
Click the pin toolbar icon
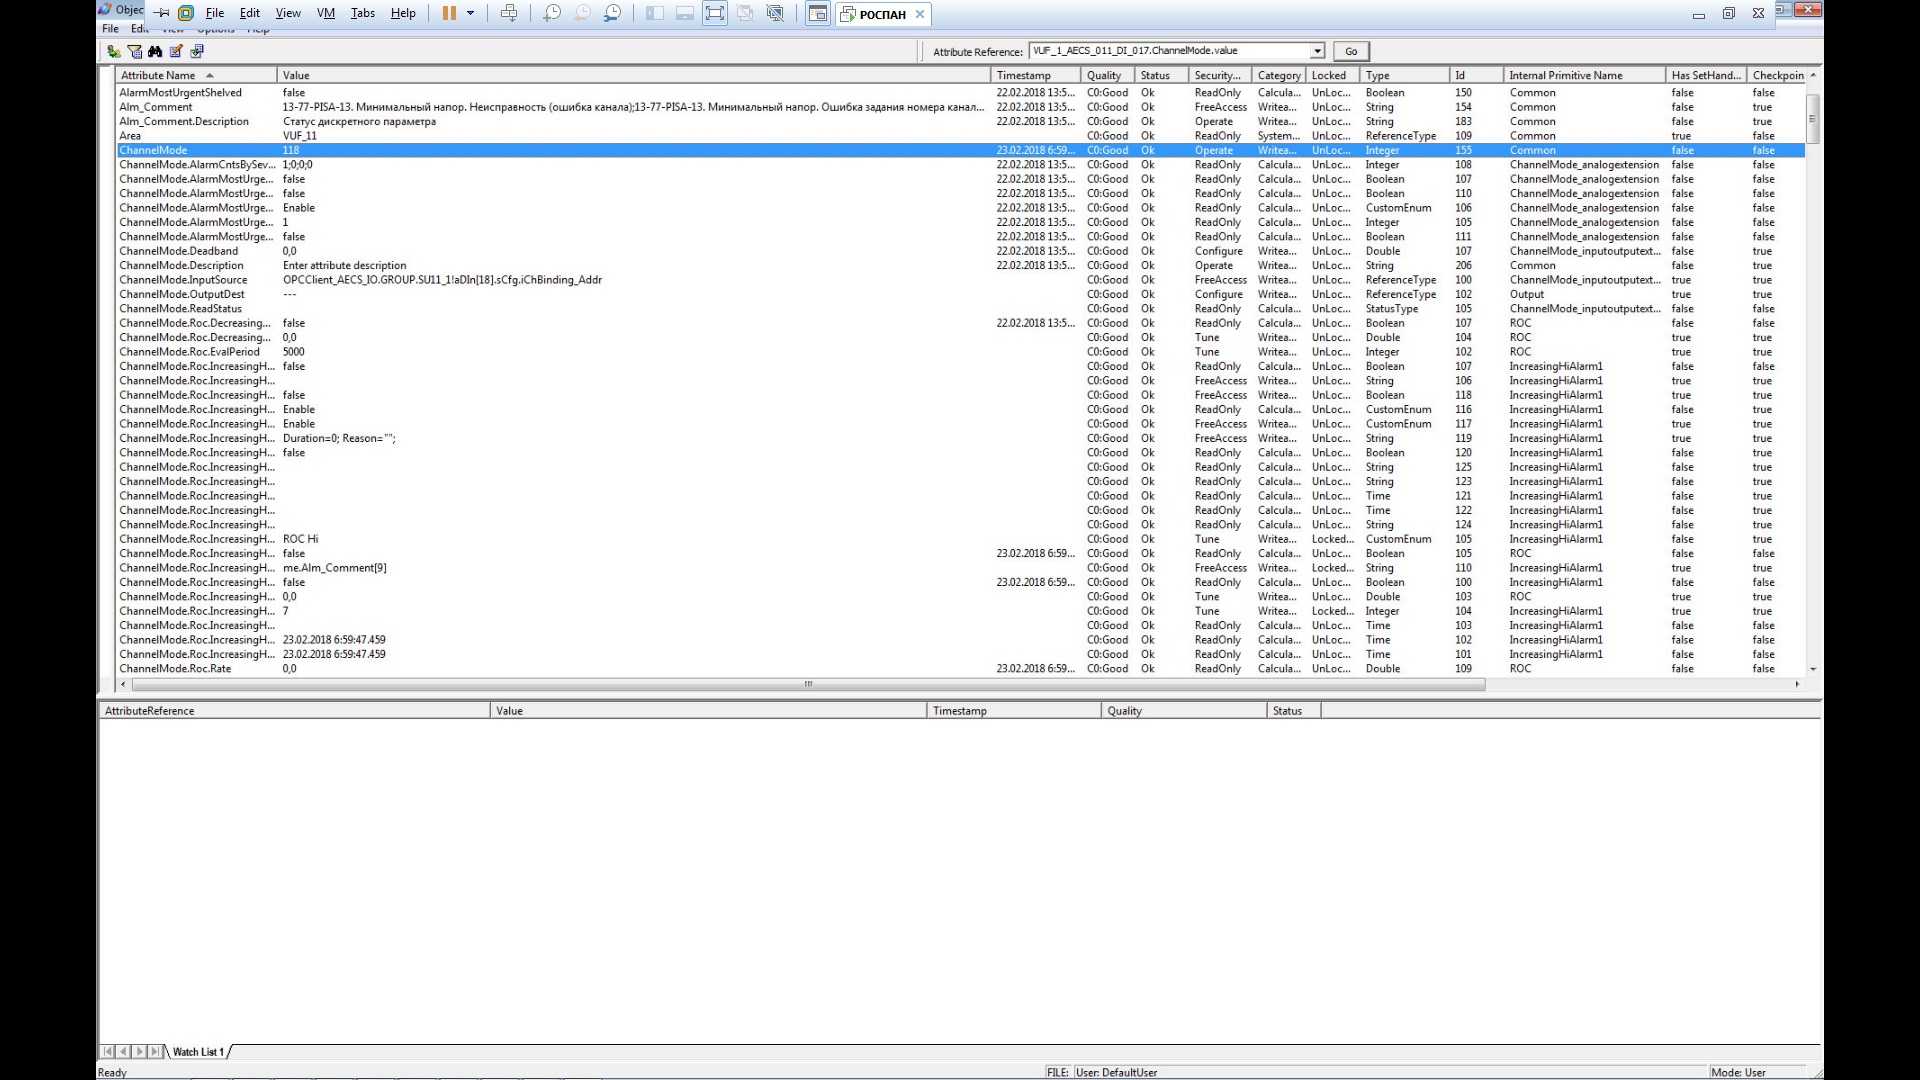pyautogui.click(x=162, y=13)
